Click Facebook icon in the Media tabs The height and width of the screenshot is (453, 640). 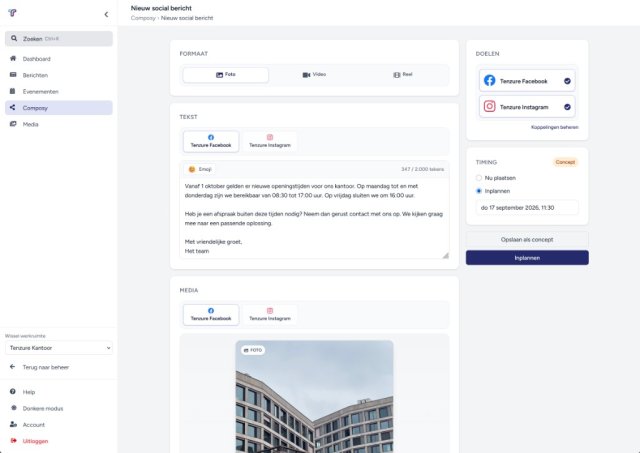pyautogui.click(x=211, y=311)
